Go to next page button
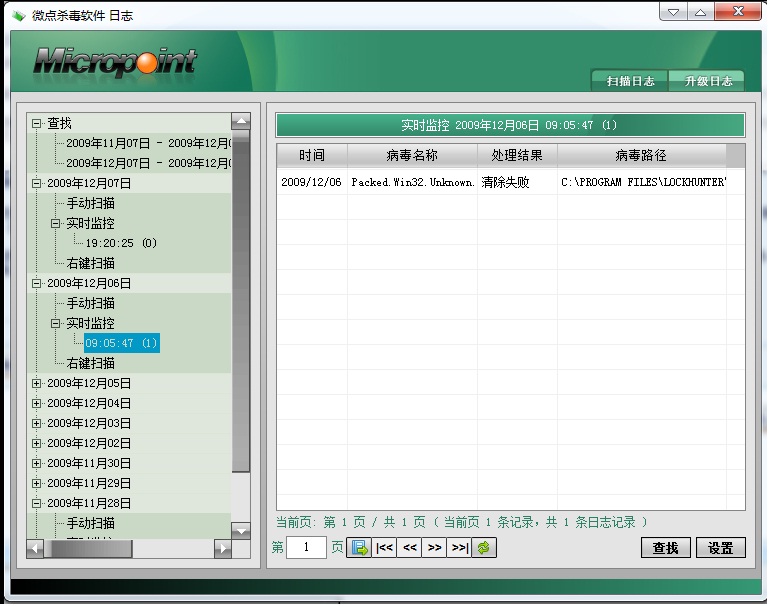Screen dimensions: 771x606 coord(434,547)
